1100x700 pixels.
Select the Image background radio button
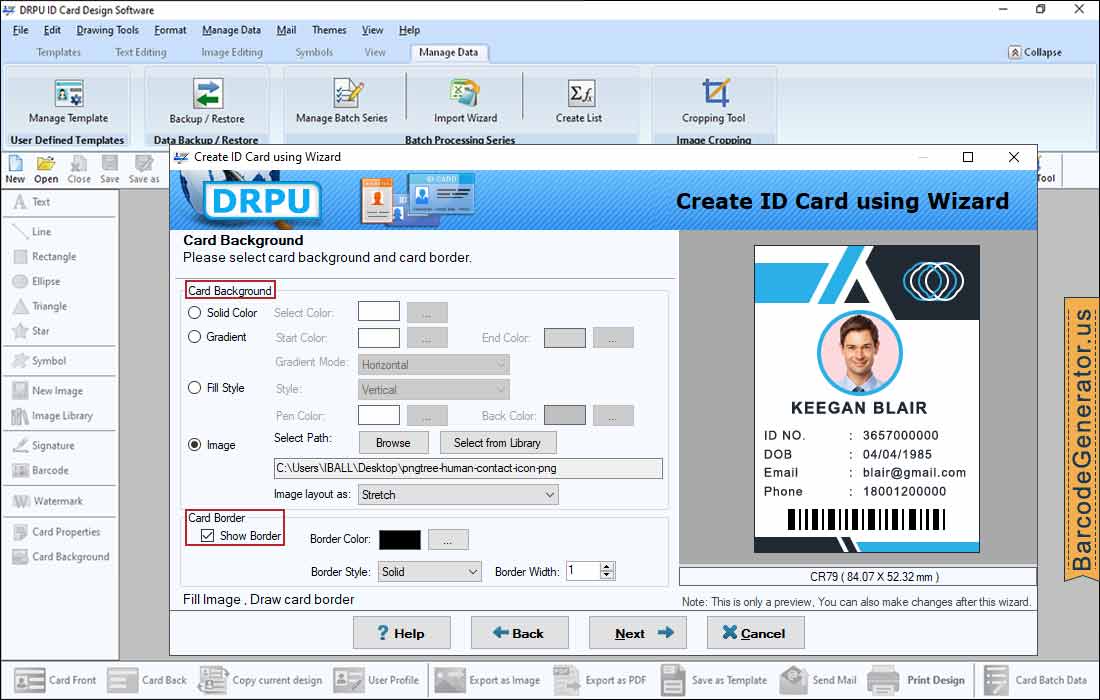pyautogui.click(x=194, y=445)
